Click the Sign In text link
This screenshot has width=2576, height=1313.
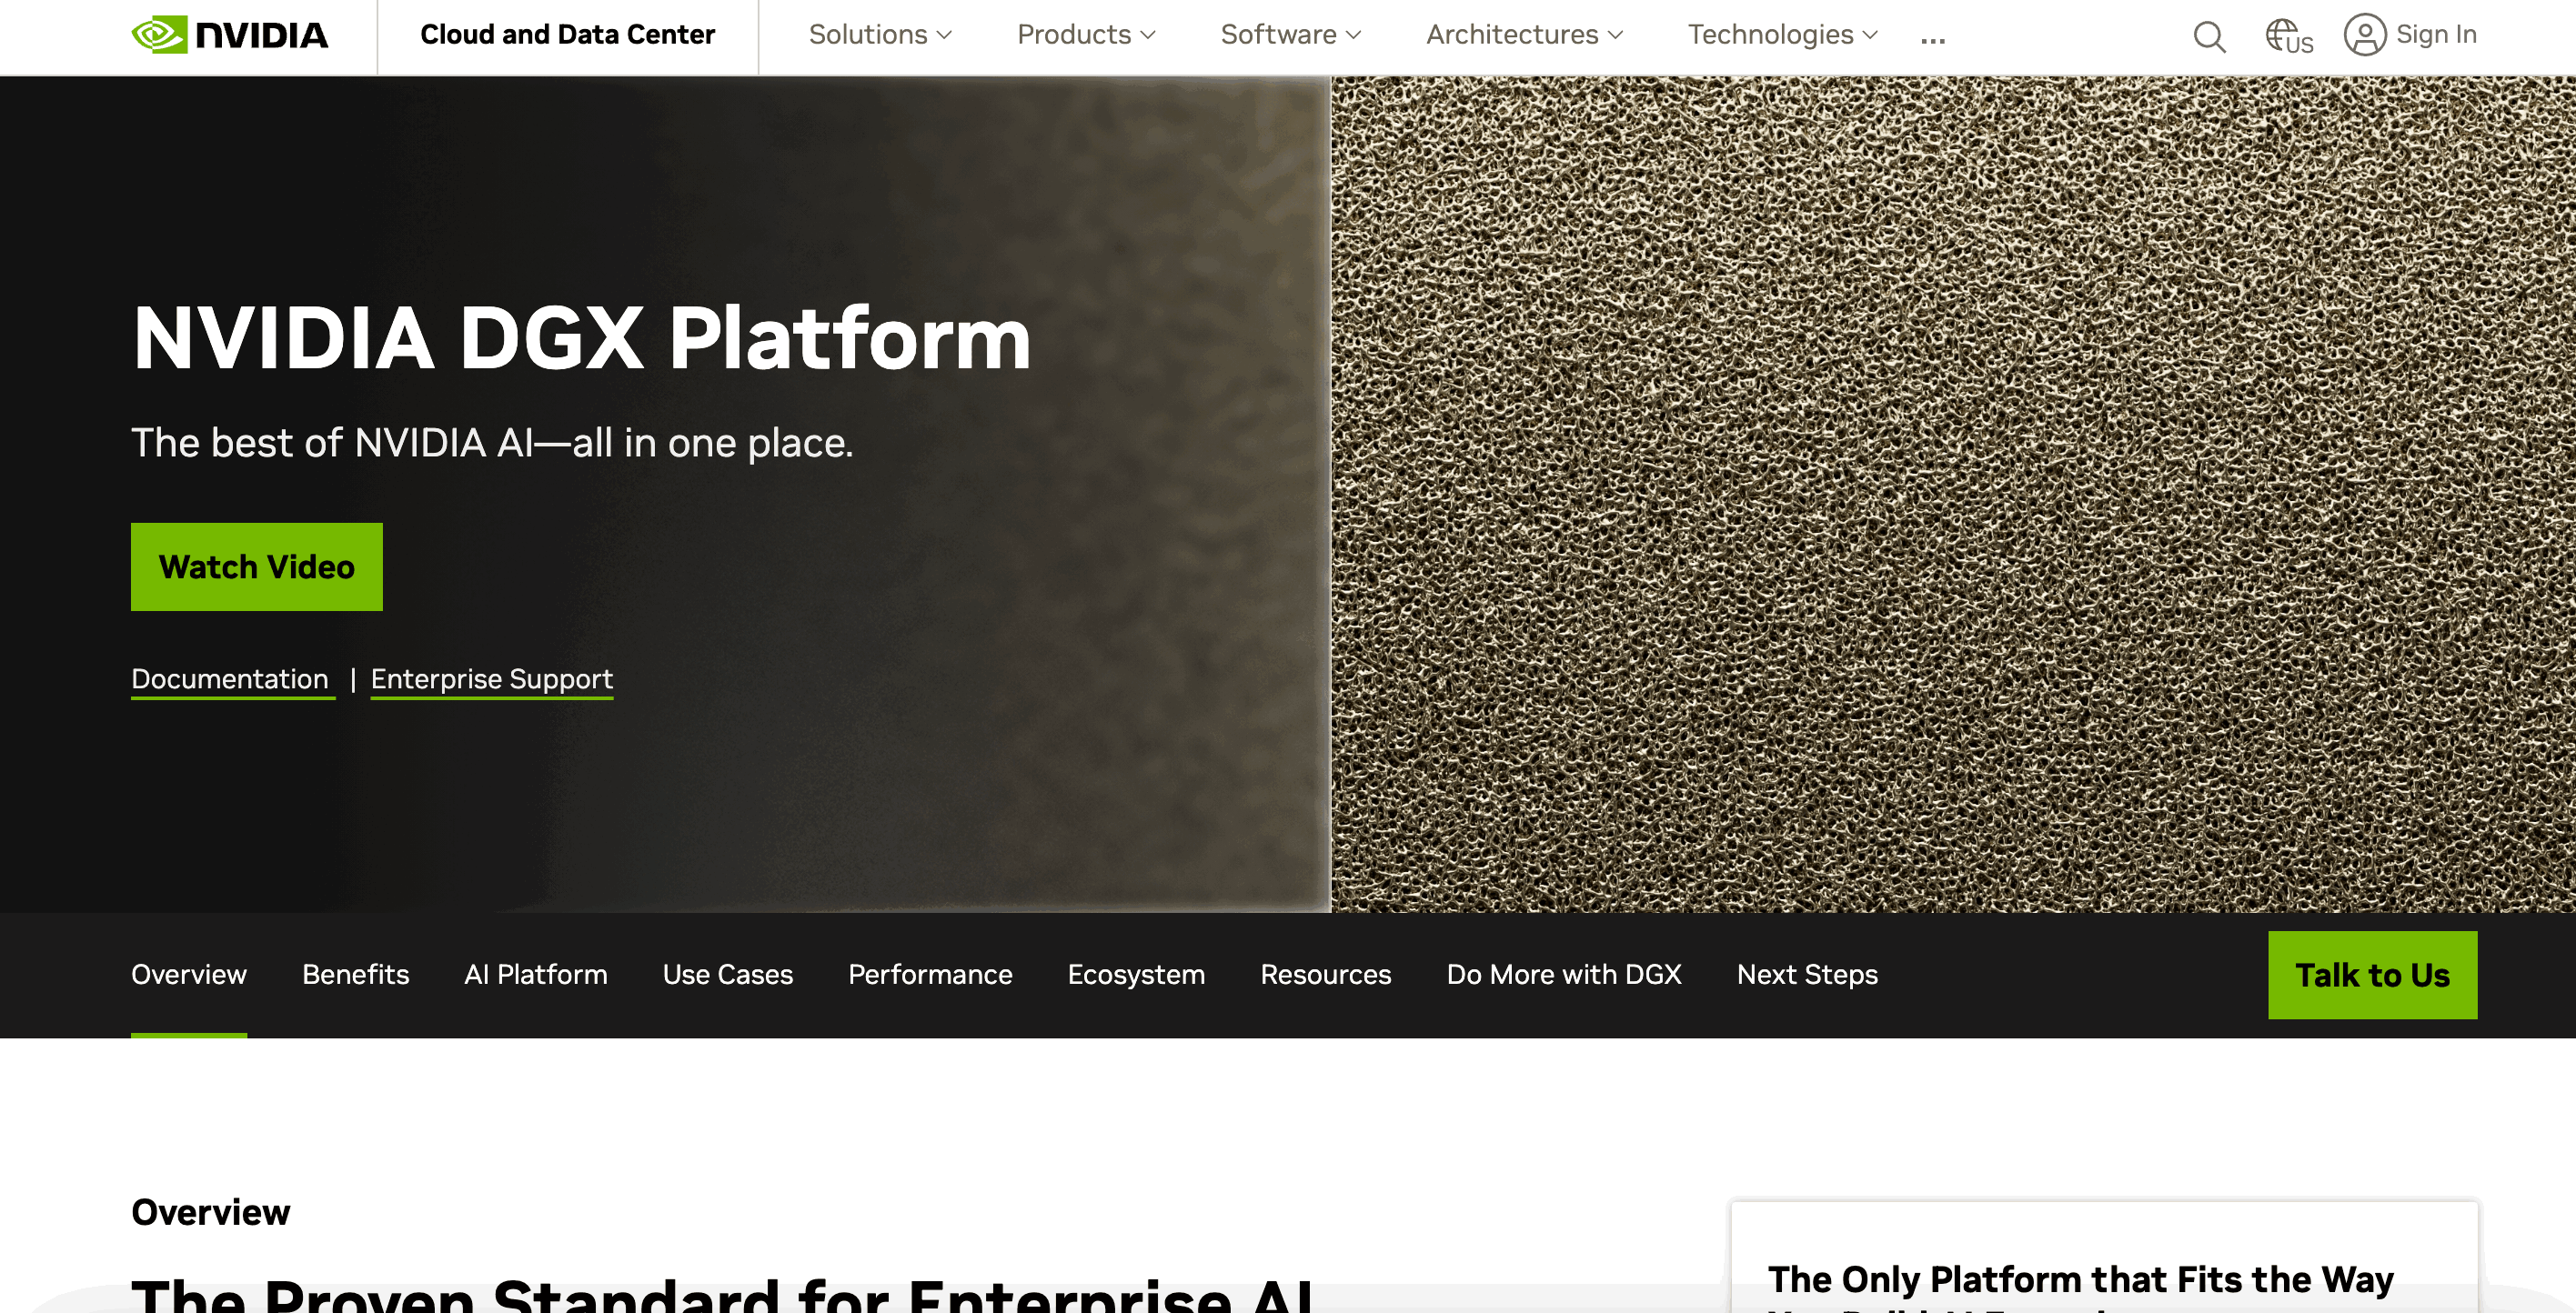(2436, 35)
